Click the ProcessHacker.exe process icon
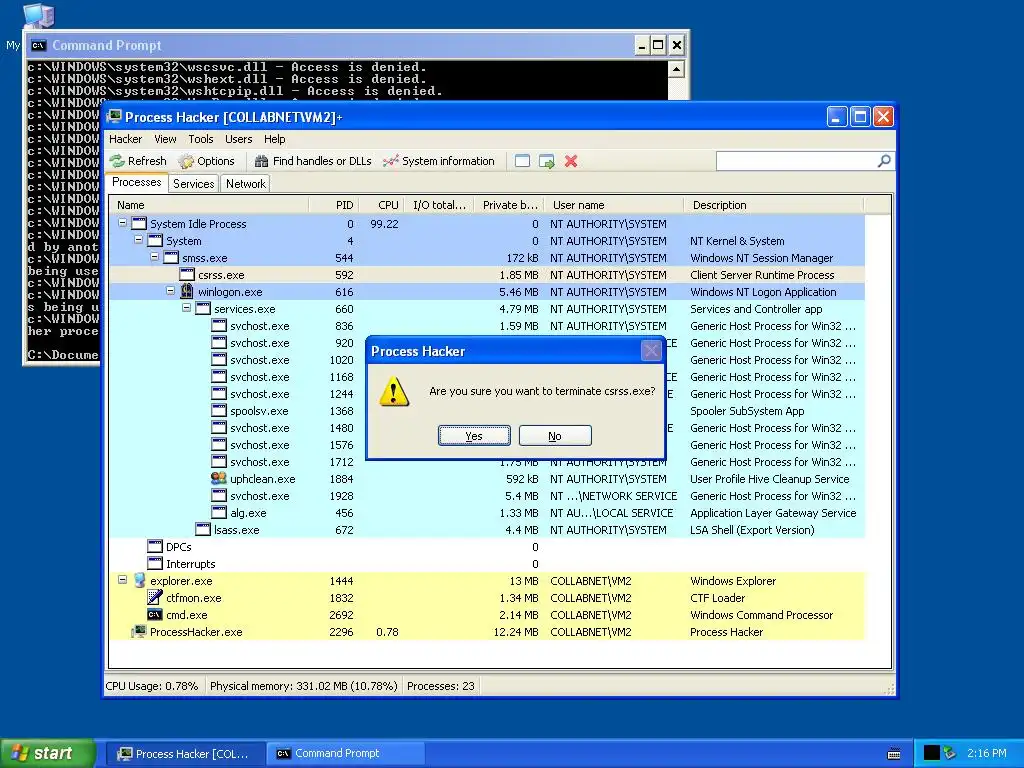Screen dimensions: 1024x768 point(139,632)
